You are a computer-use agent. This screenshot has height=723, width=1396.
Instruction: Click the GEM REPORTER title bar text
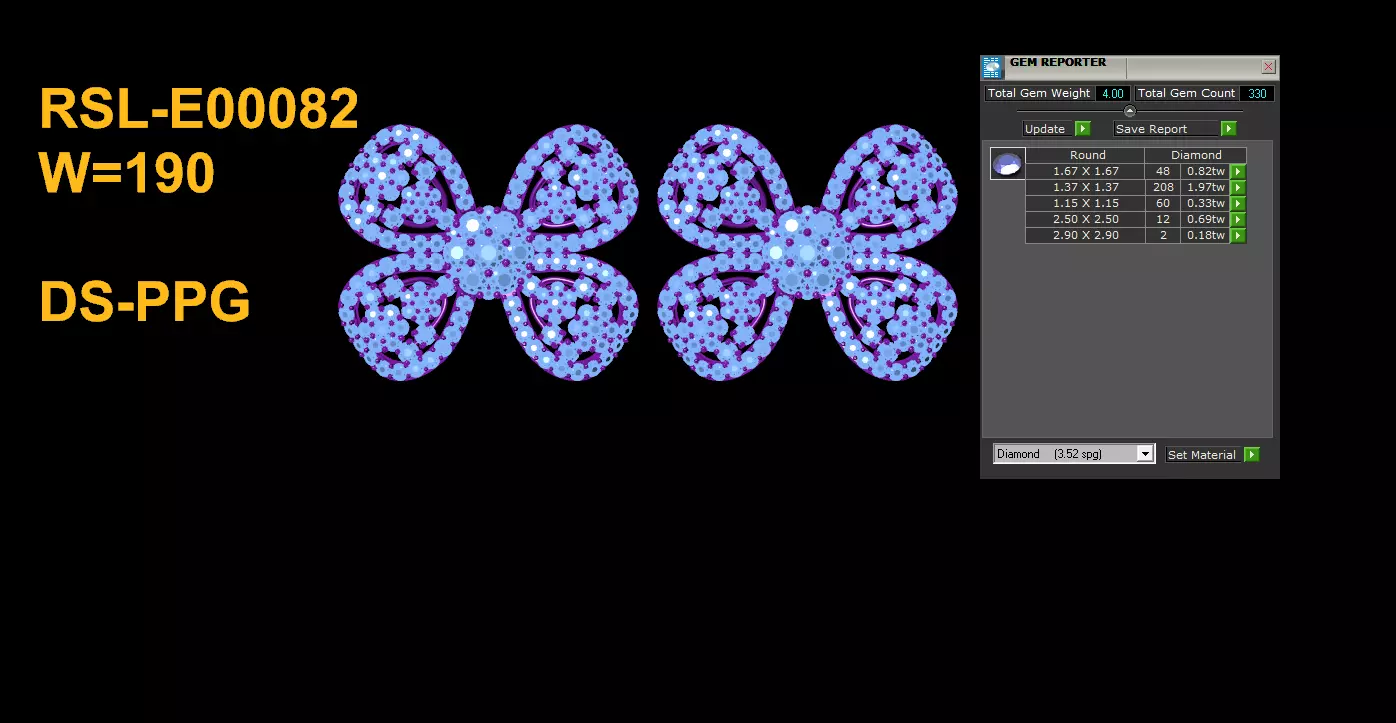point(1058,62)
